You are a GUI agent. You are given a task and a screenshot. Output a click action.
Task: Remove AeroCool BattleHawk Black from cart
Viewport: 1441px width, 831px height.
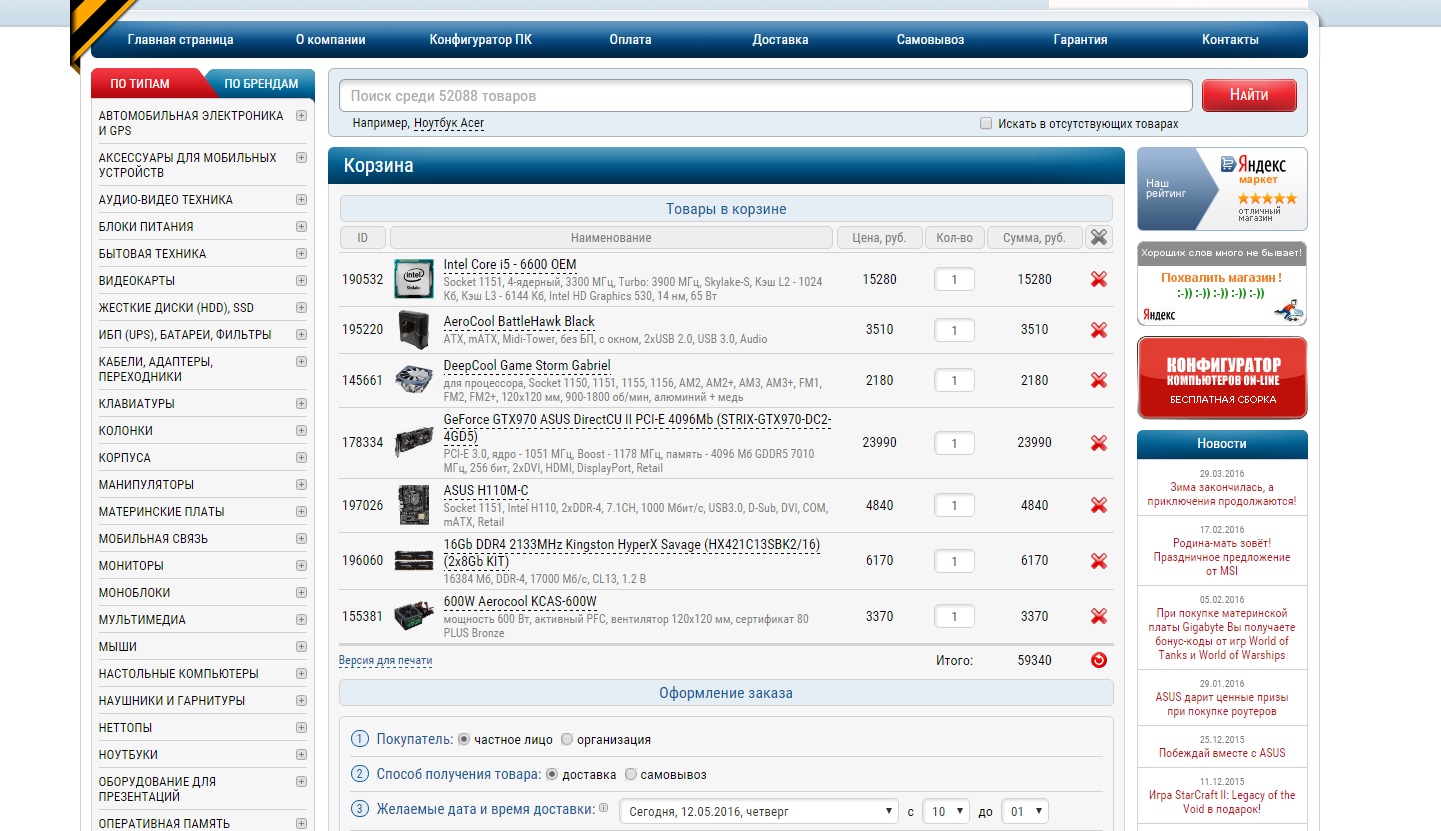tap(1099, 330)
